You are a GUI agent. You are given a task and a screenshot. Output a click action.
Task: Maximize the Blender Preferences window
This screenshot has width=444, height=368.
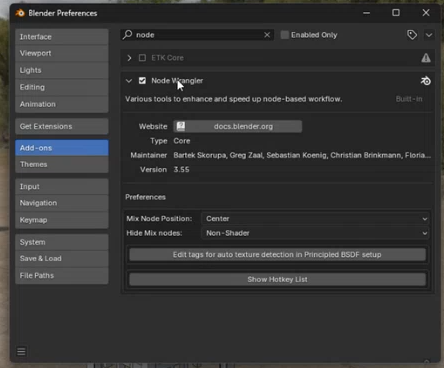pyautogui.click(x=396, y=13)
